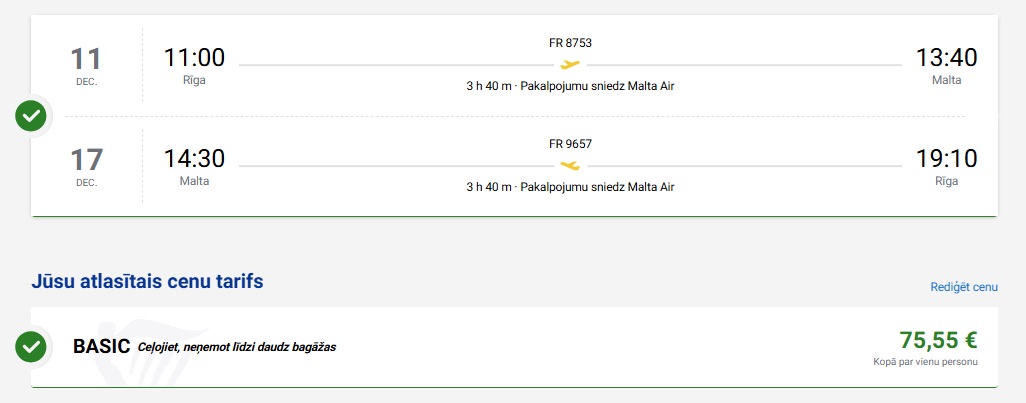Click the Jūsu atlasītais cenu tarifs heading

pyautogui.click(x=147, y=281)
